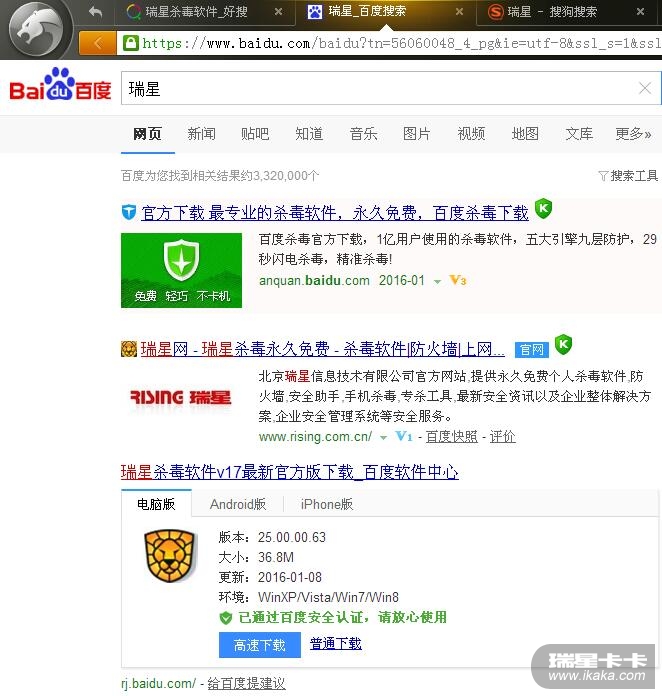
Task: Close the 瑞星 - 搜狗搜索 tab
Action: 640,12
